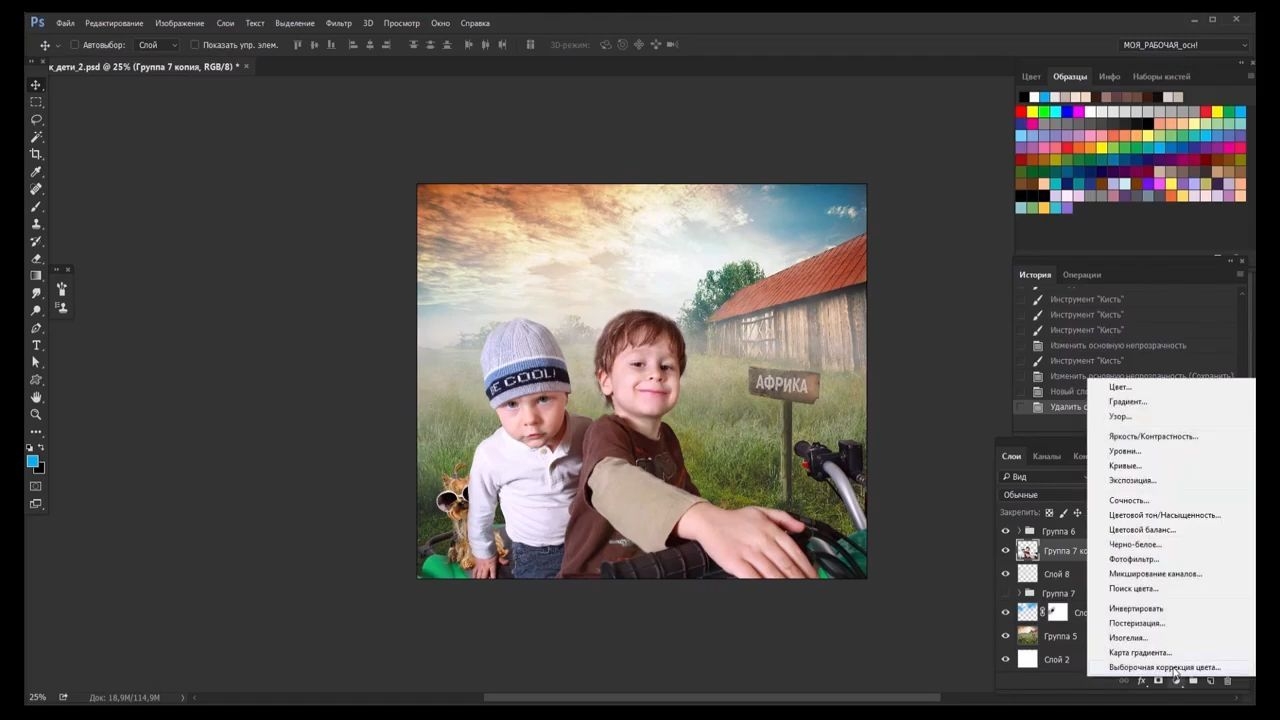Choose Выборочная коррекция цвета... adjustment
This screenshot has height=720, width=1280.
coord(1165,667)
